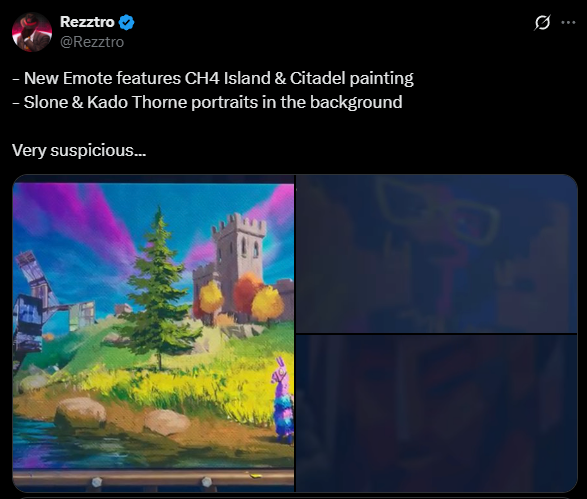
Task: Click the blue verified checkmark badge
Action: 126,22
